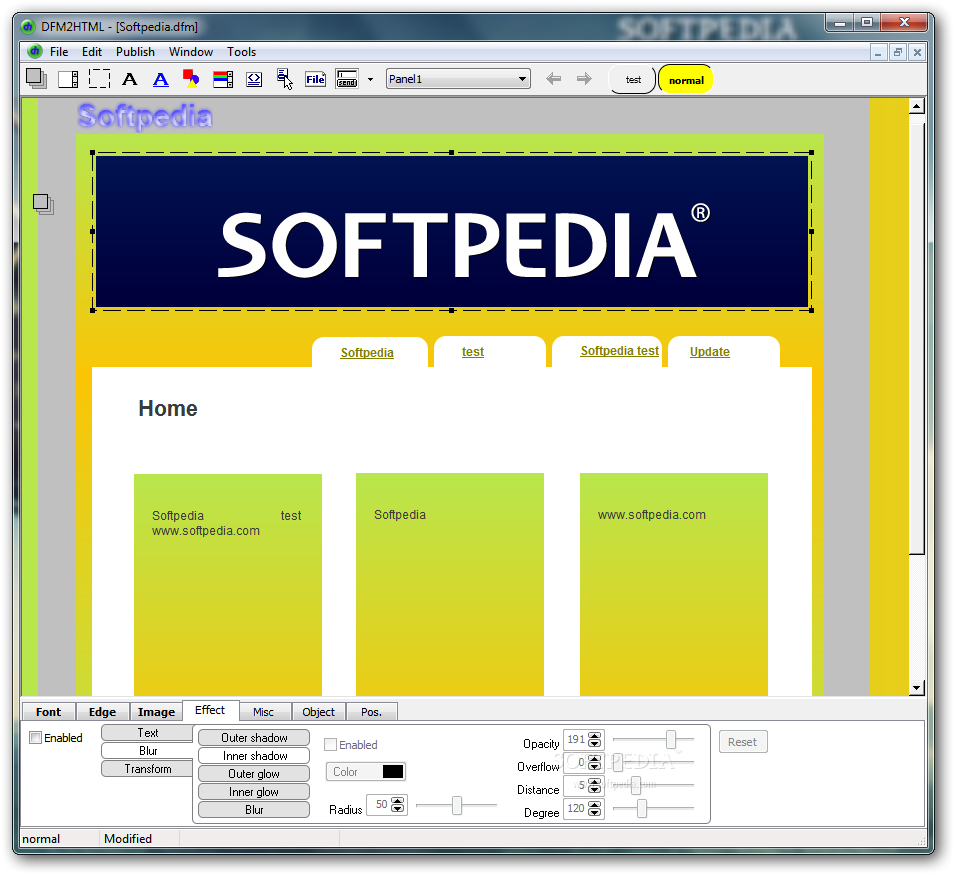955x875 pixels.
Task: Toggle the Enabled checkbox above the Color button
Action: coord(331,745)
